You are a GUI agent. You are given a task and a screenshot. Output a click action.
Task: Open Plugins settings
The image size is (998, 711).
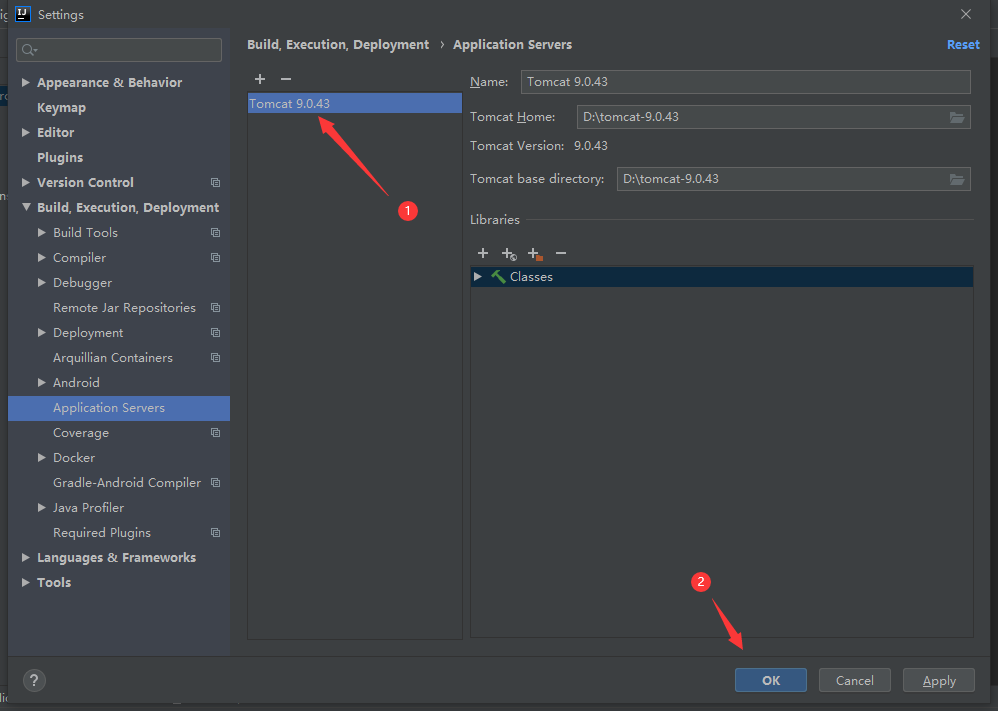click(x=60, y=157)
